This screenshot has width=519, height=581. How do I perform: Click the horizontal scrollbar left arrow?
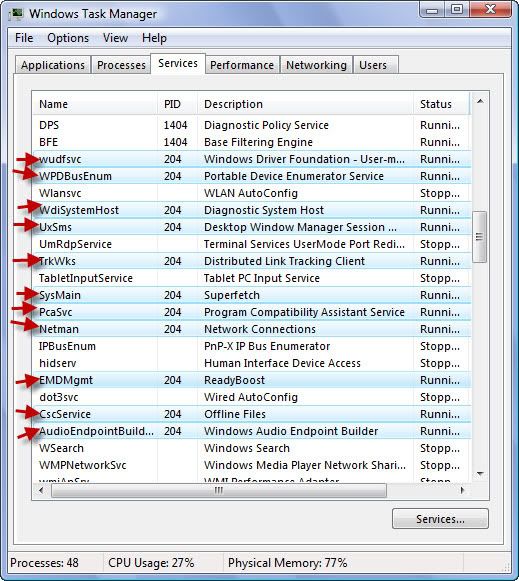(41, 490)
